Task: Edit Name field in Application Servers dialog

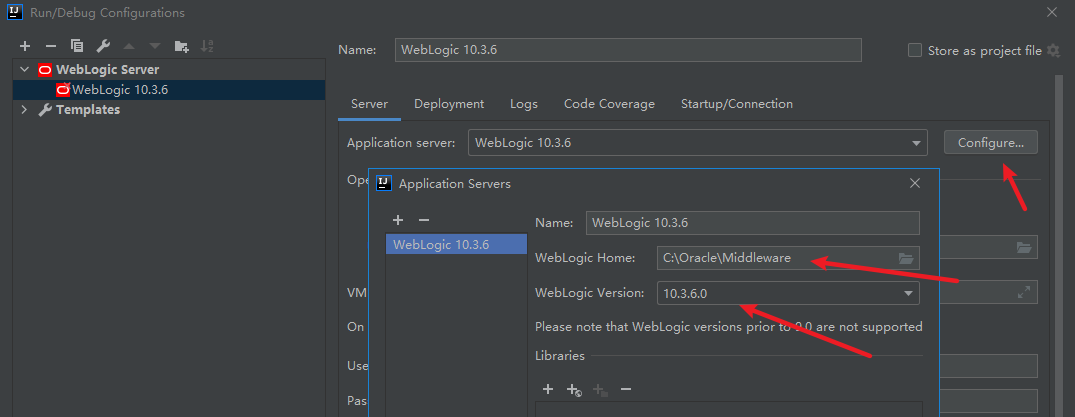Action: point(753,223)
